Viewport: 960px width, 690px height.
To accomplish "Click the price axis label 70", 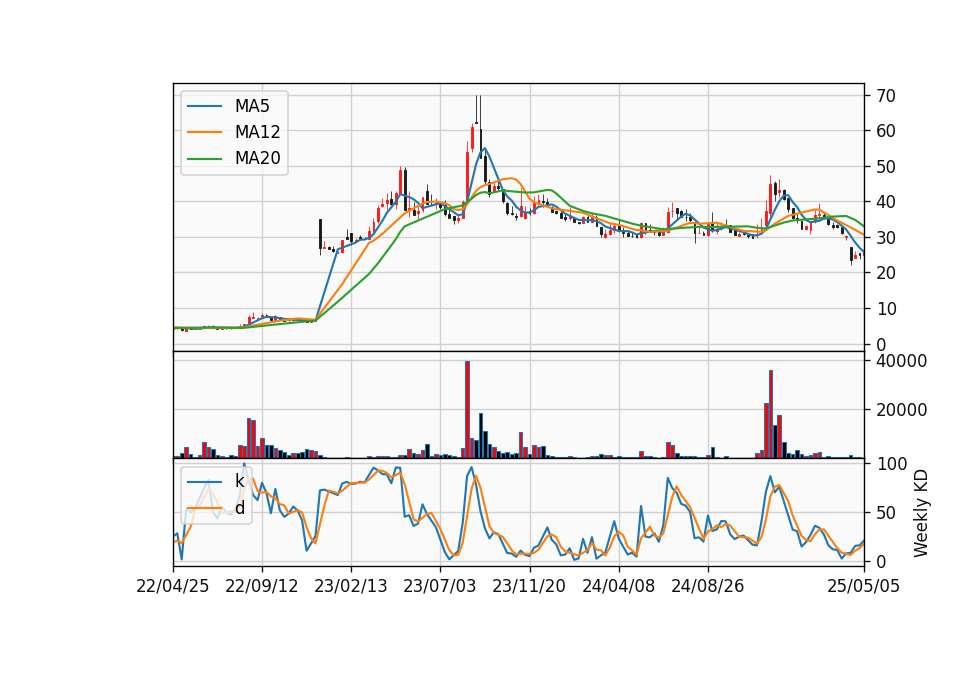I will tap(886, 96).
